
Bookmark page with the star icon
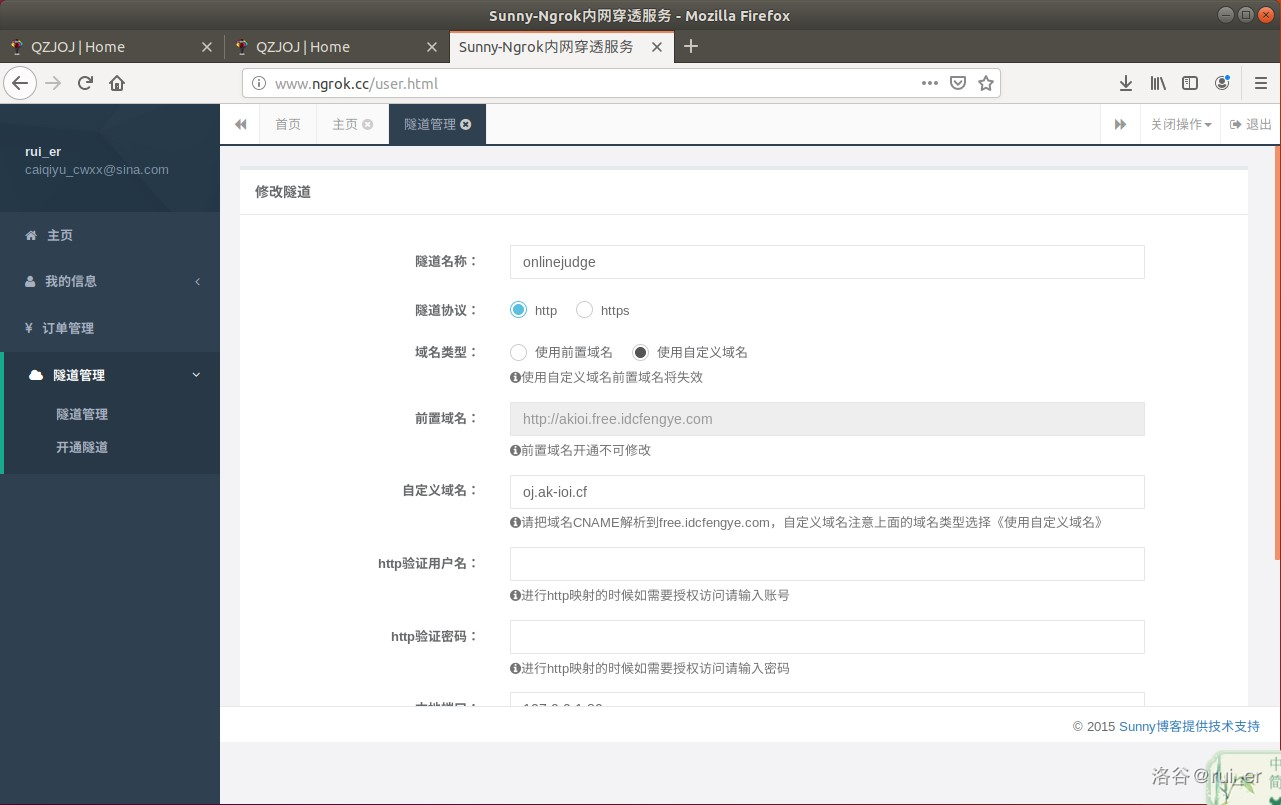(x=985, y=83)
